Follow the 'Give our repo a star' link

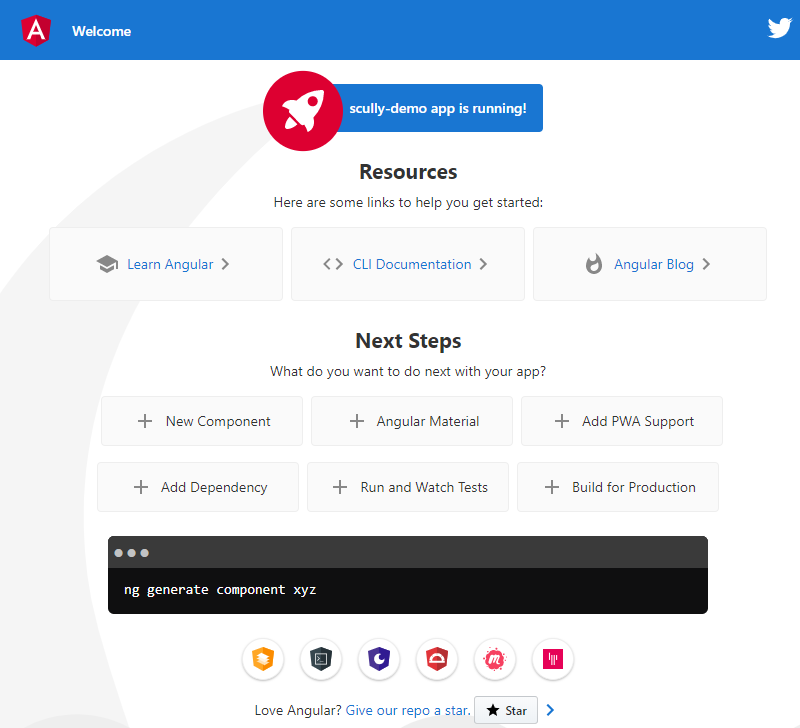coord(408,710)
